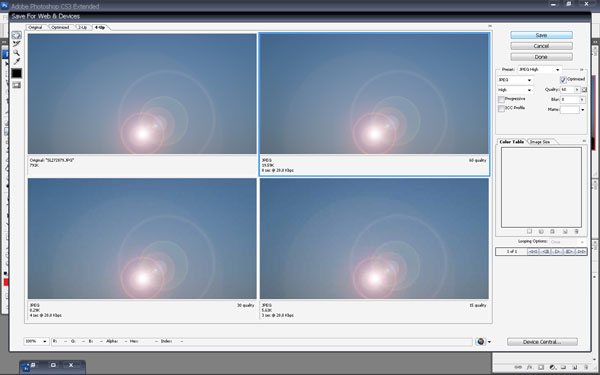
Task: Click the quality mask icon beside Quality field
Action: pyautogui.click(x=584, y=90)
